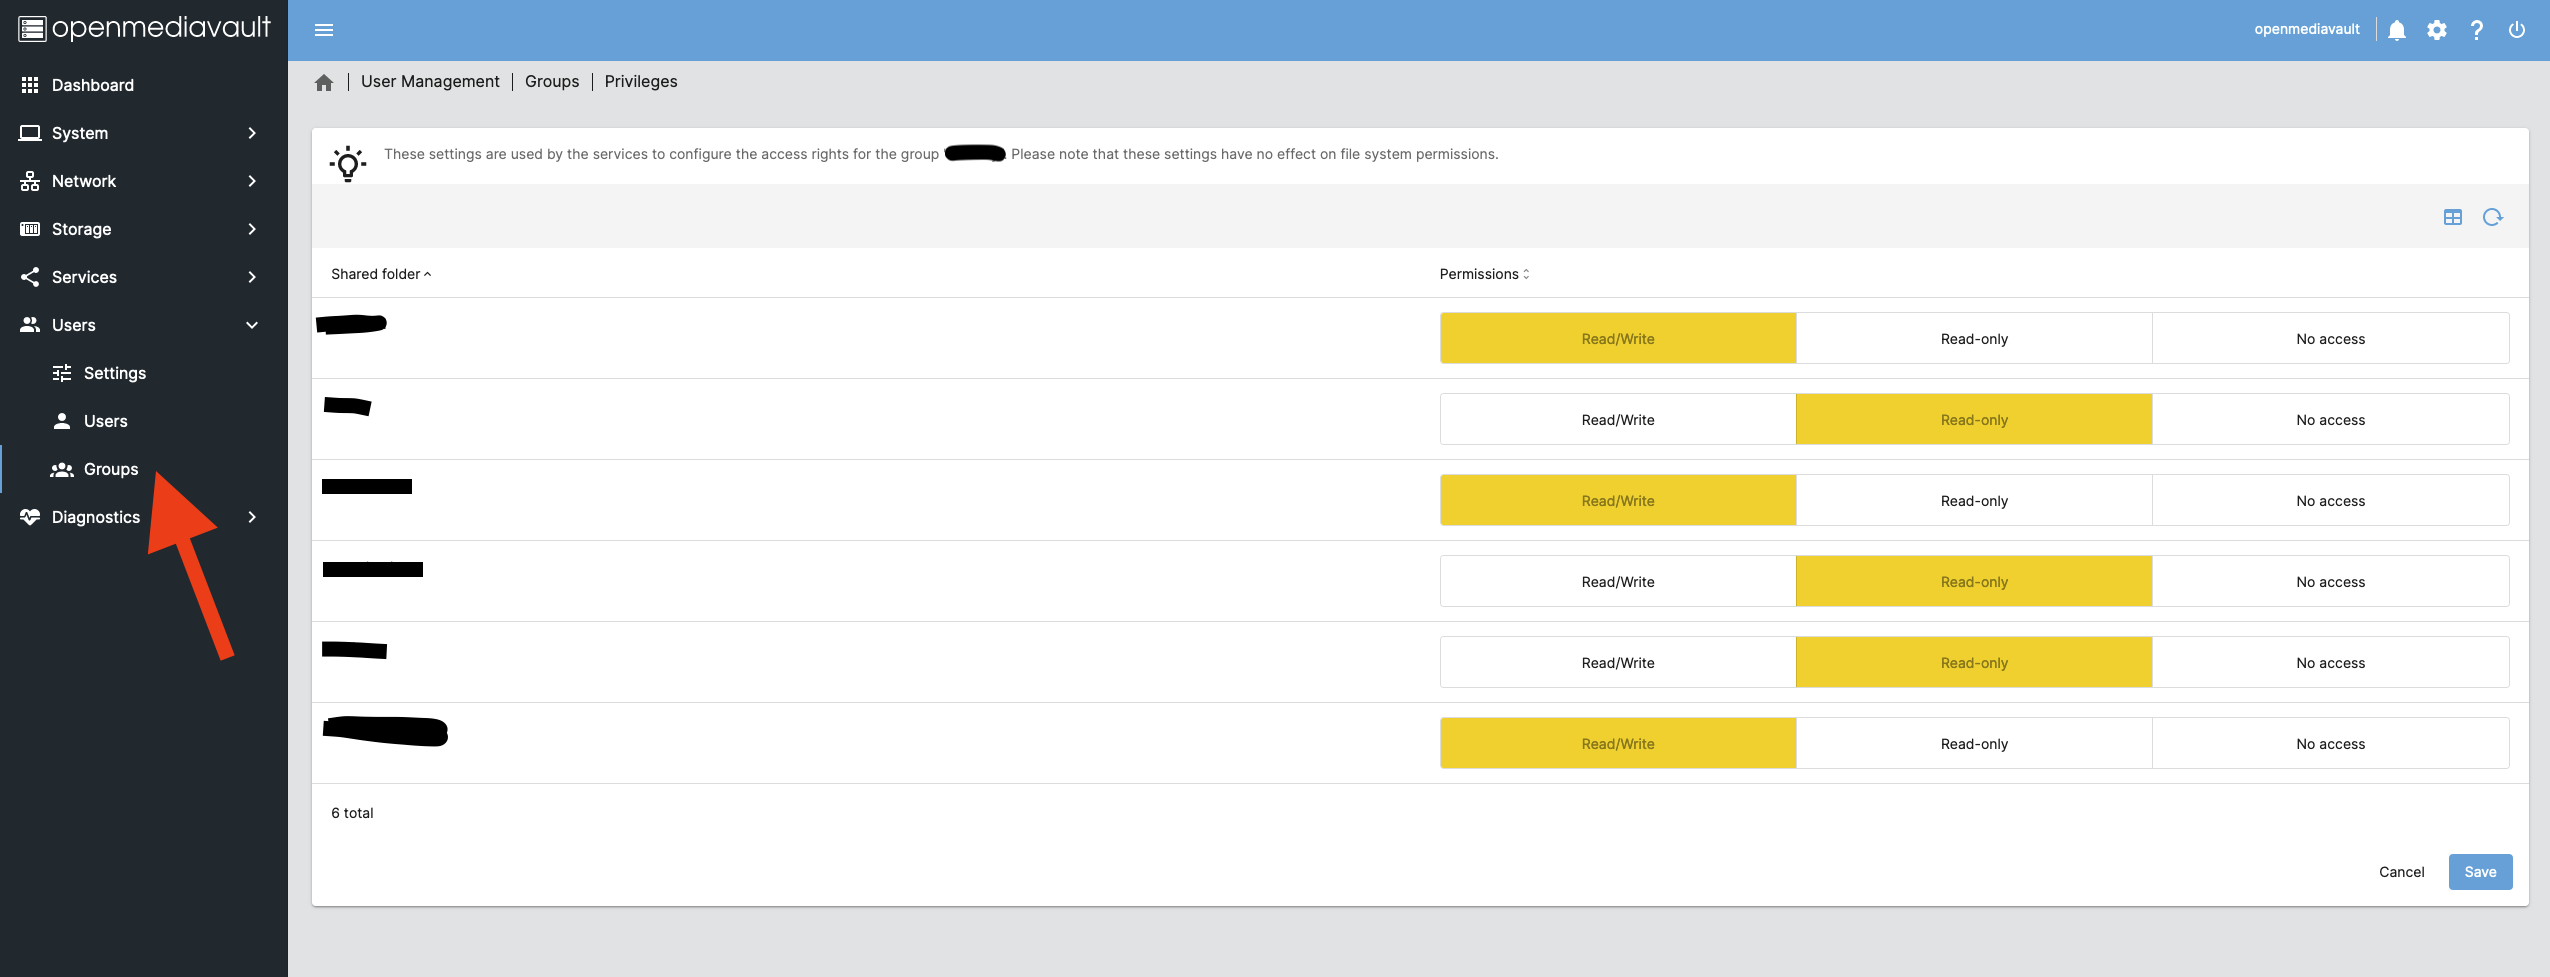Open the notifications bell icon
Viewport: 2550px width, 977px height.
click(x=2397, y=30)
